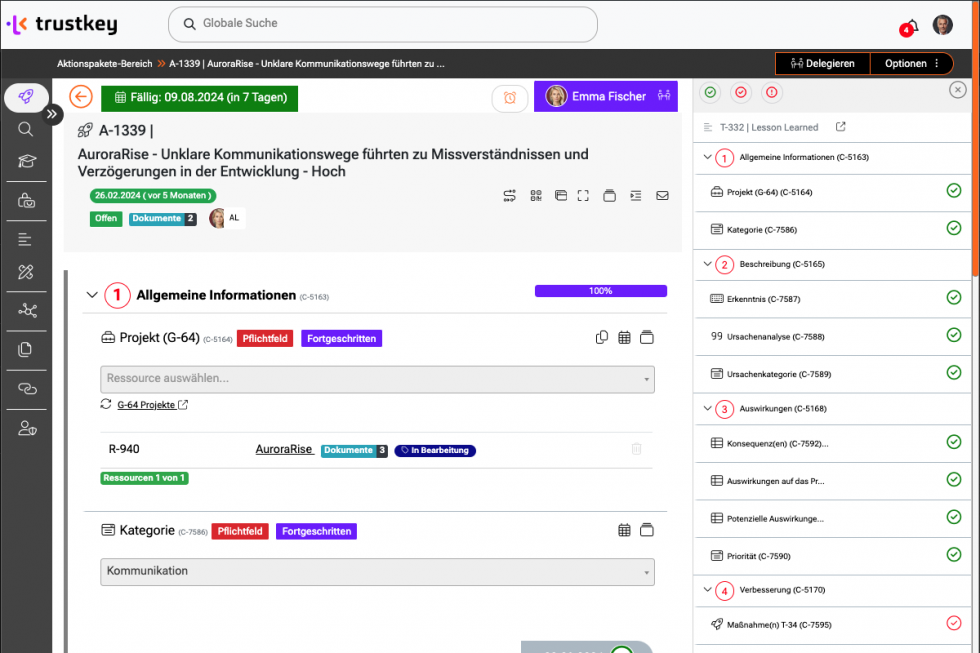Viewport: 980px width, 653px height.
Task: Select the graduation cap icon in the sidebar
Action: pyautogui.click(x=25, y=161)
